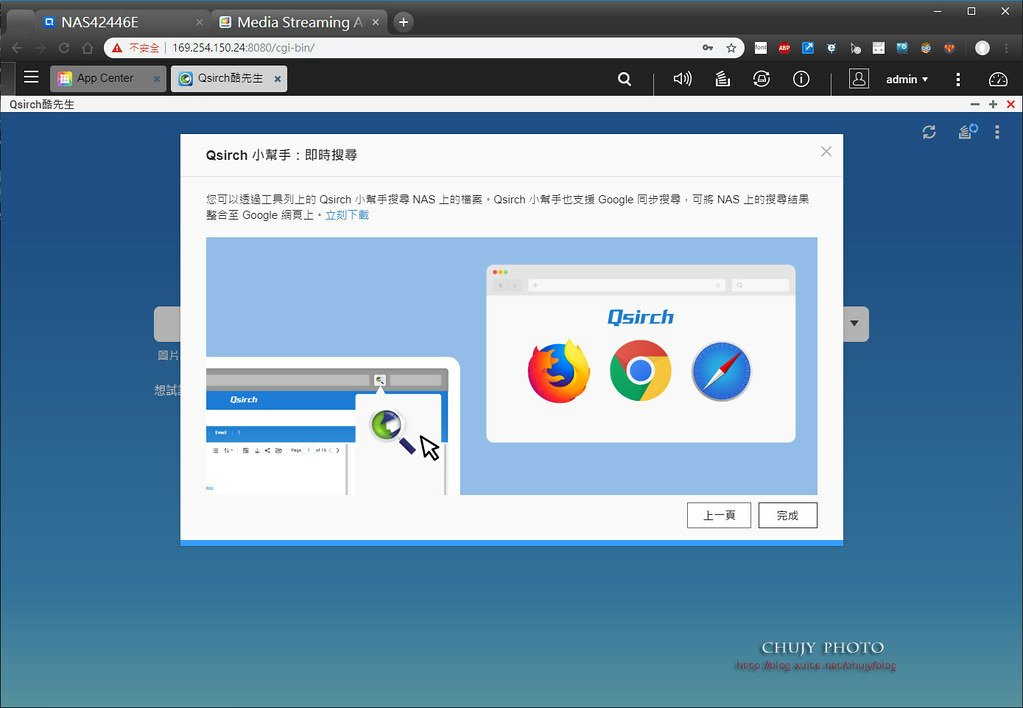Bookmark this page with the star
This screenshot has height=708, width=1023.
tap(731, 48)
